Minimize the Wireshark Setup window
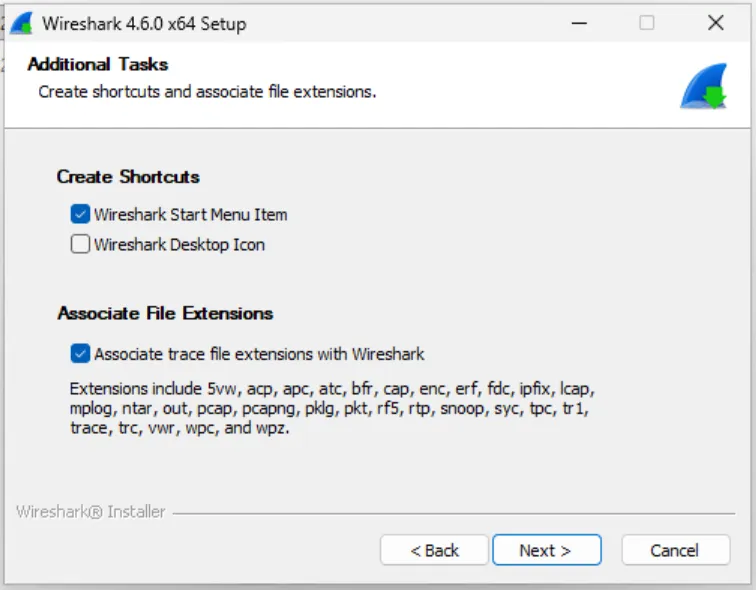756x590 pixels. tap(579, 22)
